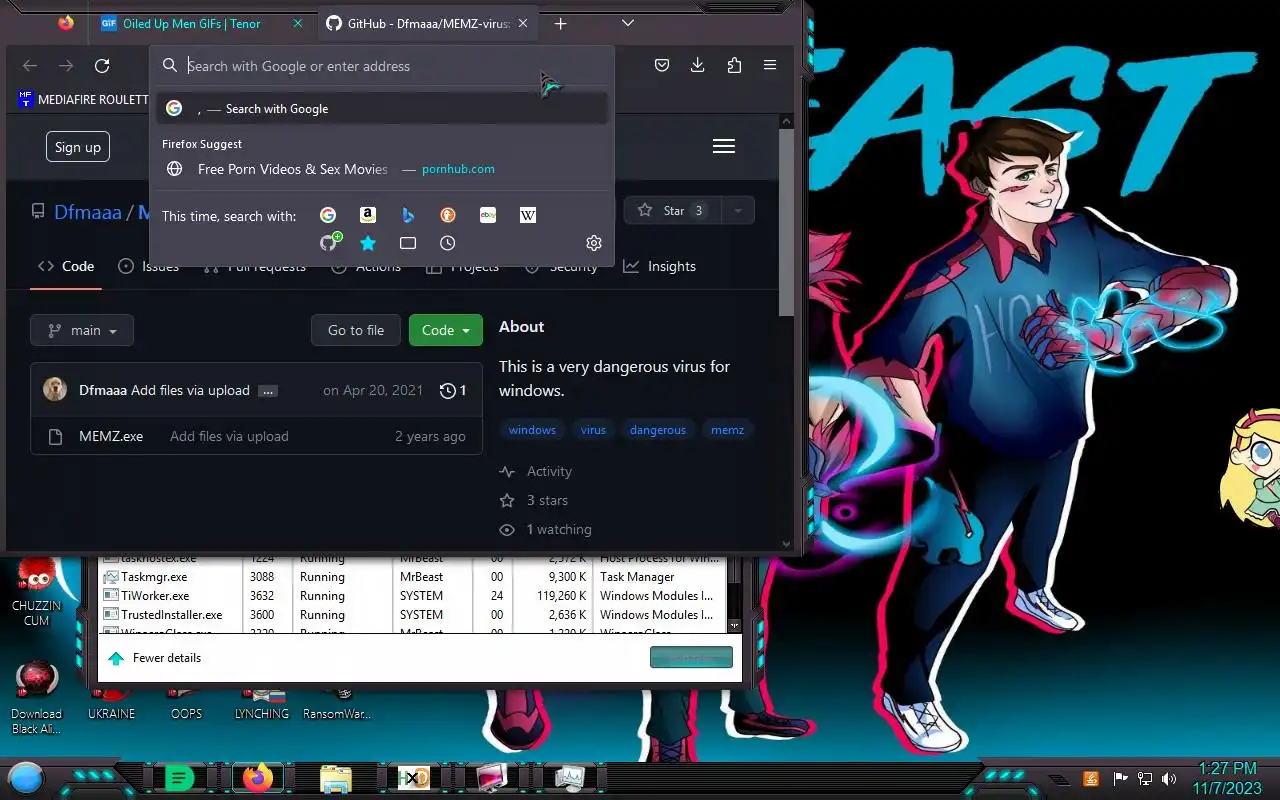Search this time with Wikipedia icon

click(528, 215)
